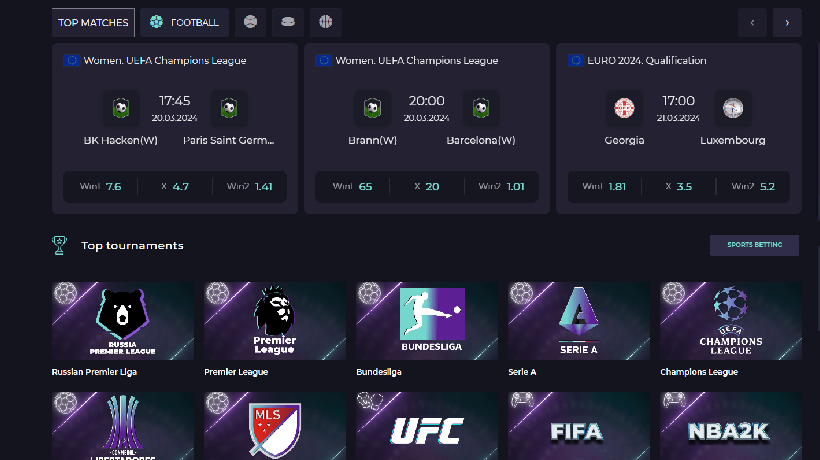Follow the Russian Premier Liga link
This screenshot has height=460, width=820.
coord(94,372)
